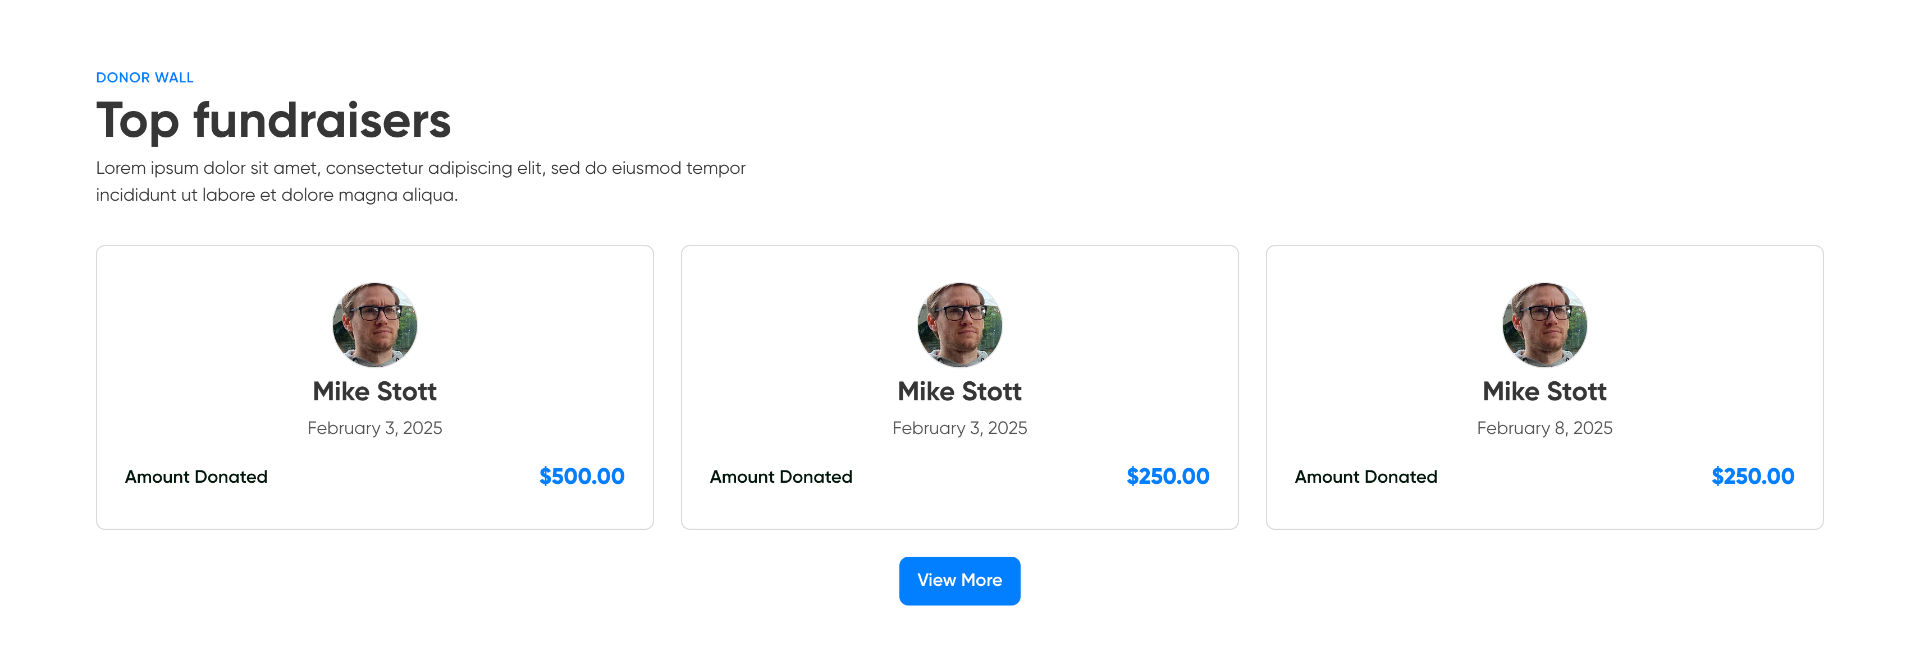Click the View More button
Image resolution: width=1920 pixels, height=670 pixels.
(x=959, y=581)
